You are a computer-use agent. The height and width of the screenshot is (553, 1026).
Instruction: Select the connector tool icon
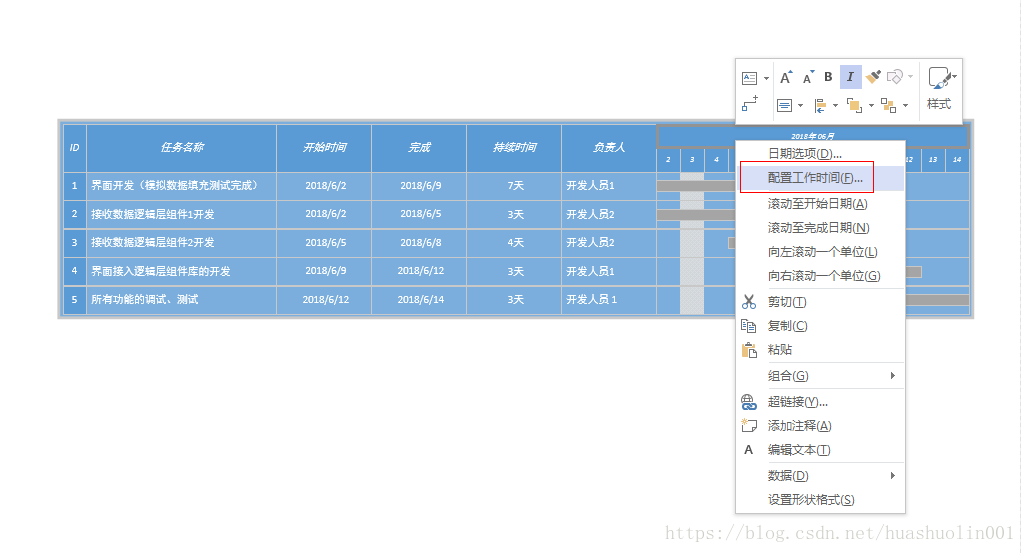point(750,104)
